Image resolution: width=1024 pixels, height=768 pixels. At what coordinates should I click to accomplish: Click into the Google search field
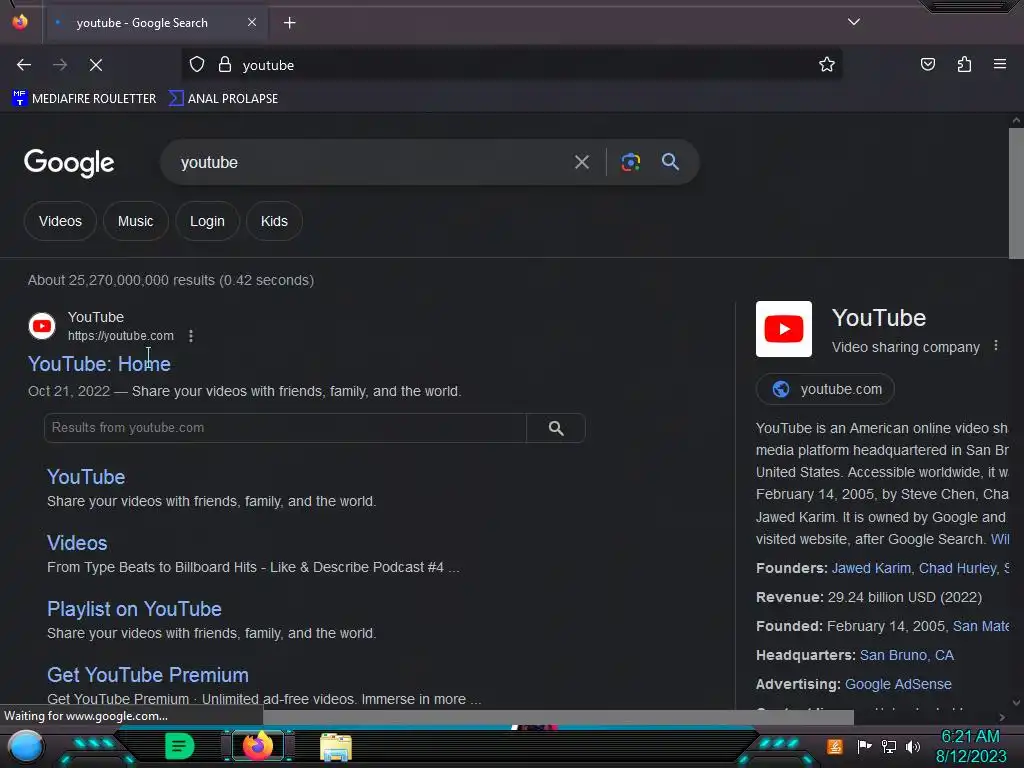pyautogui.click(x=369, y=162)
